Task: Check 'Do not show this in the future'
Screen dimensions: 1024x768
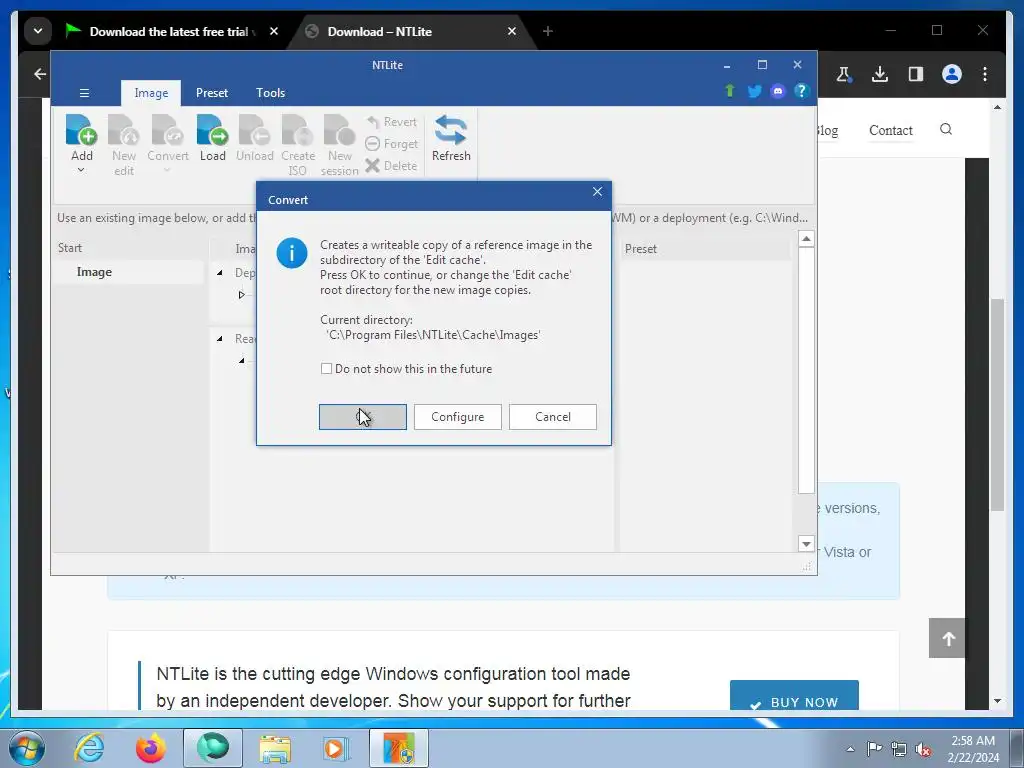Action: 327,369
